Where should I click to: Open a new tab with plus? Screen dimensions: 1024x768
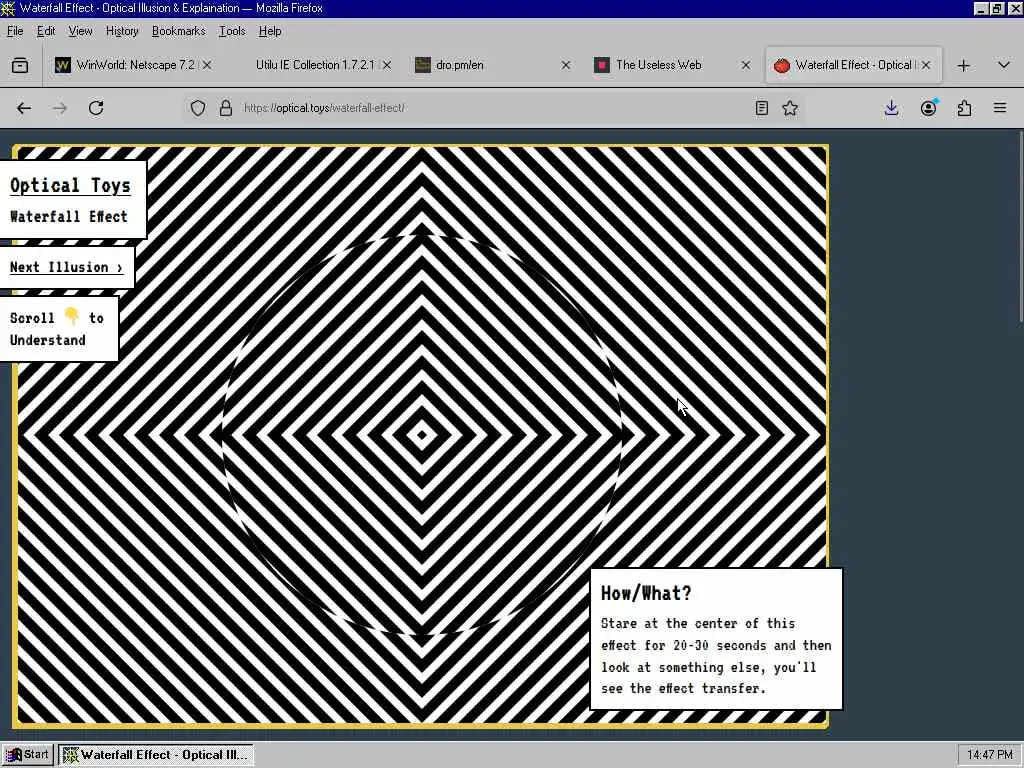tap(963, 65)
